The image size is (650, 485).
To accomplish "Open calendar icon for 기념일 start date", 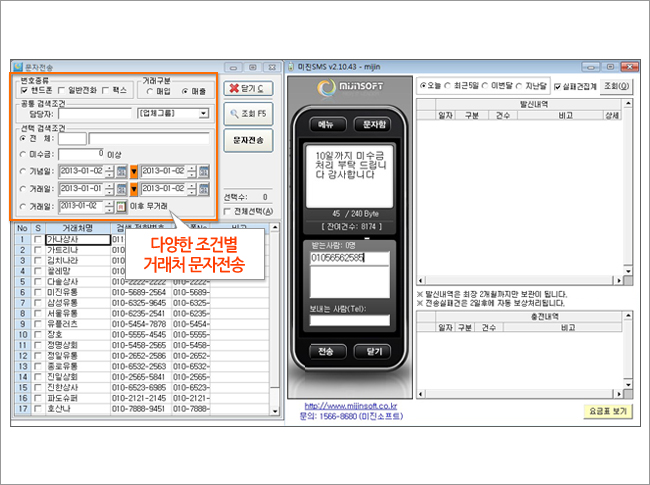I will pyautogui.click(x=122, y=171).
